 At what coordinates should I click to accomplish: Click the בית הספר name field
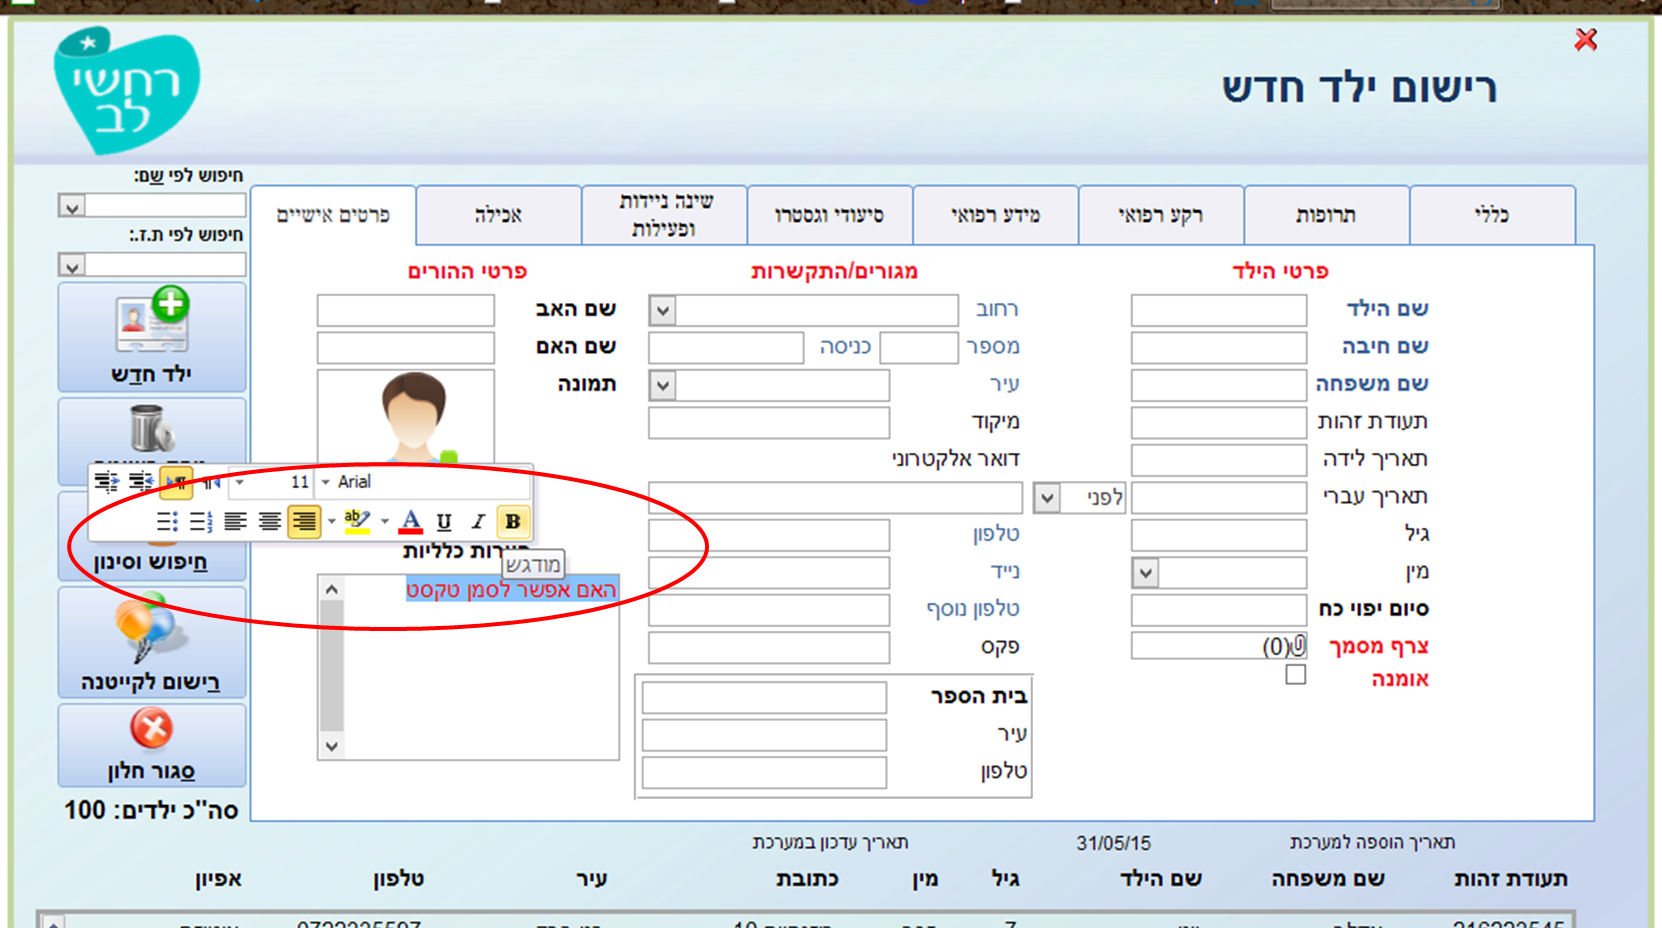tap(764, 697)
